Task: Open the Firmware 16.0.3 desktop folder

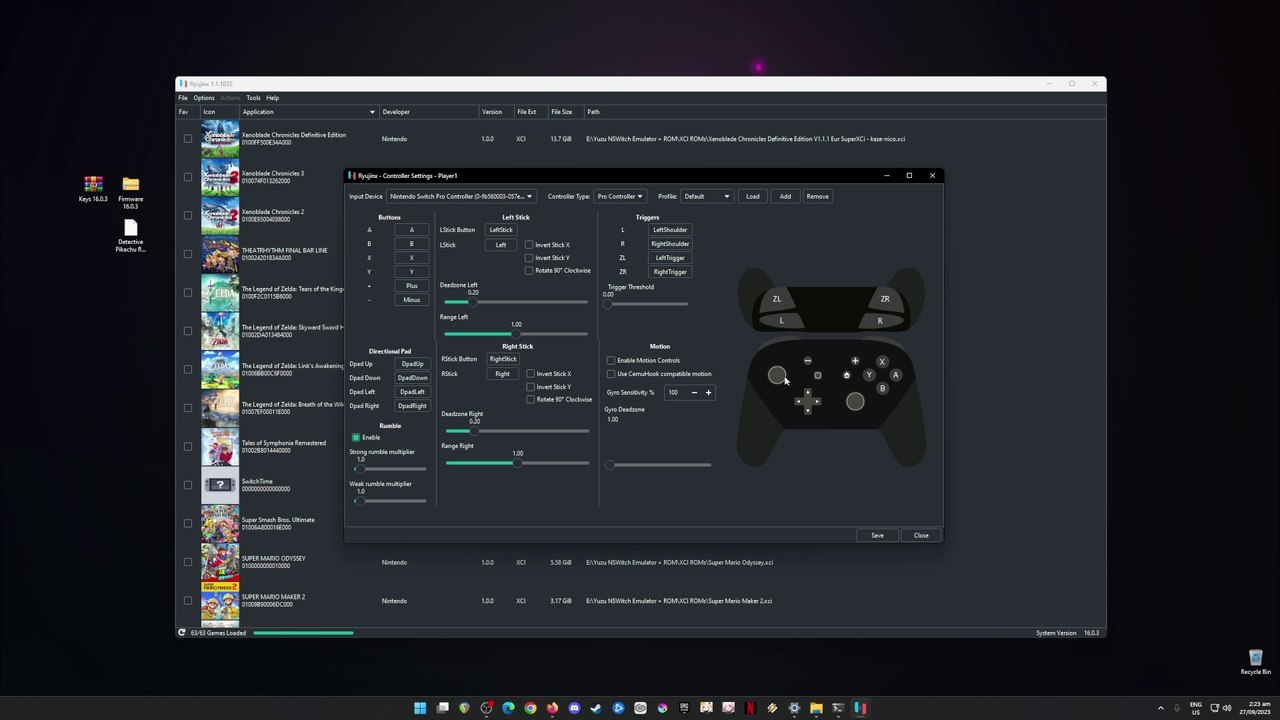Action: click(x=130, y=193)
